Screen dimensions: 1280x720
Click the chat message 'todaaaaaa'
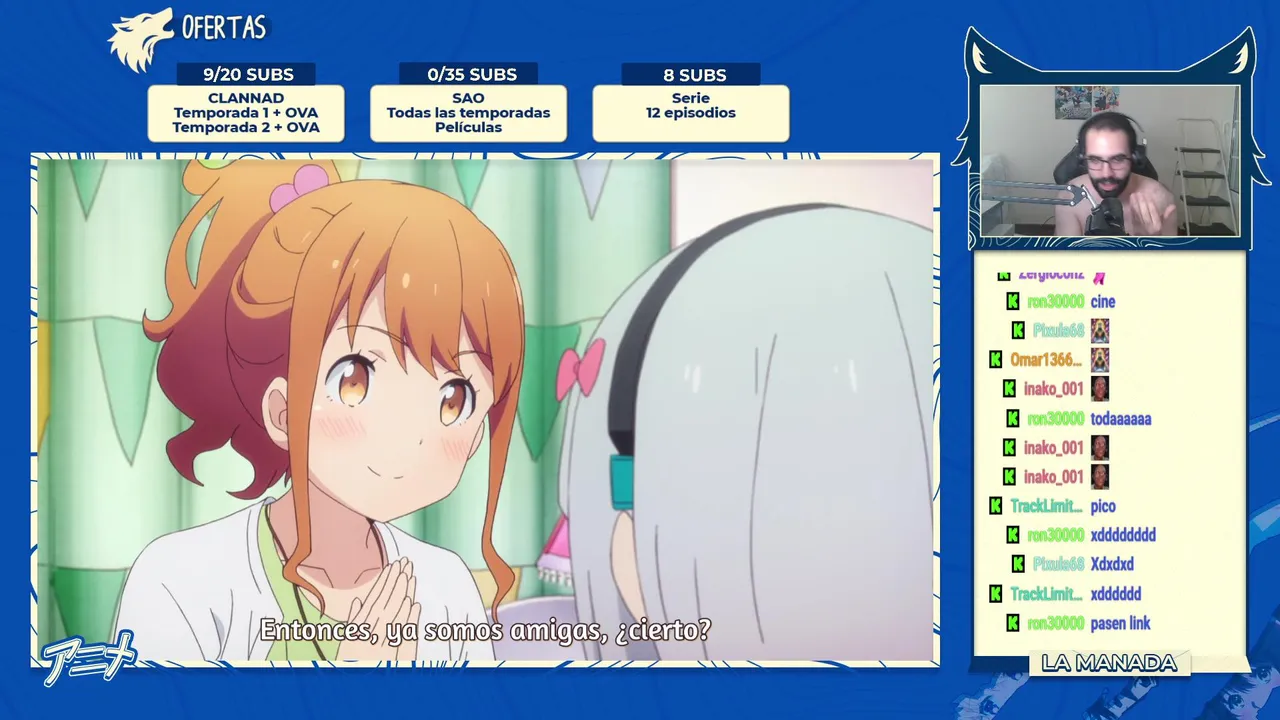coord(1120,418)
